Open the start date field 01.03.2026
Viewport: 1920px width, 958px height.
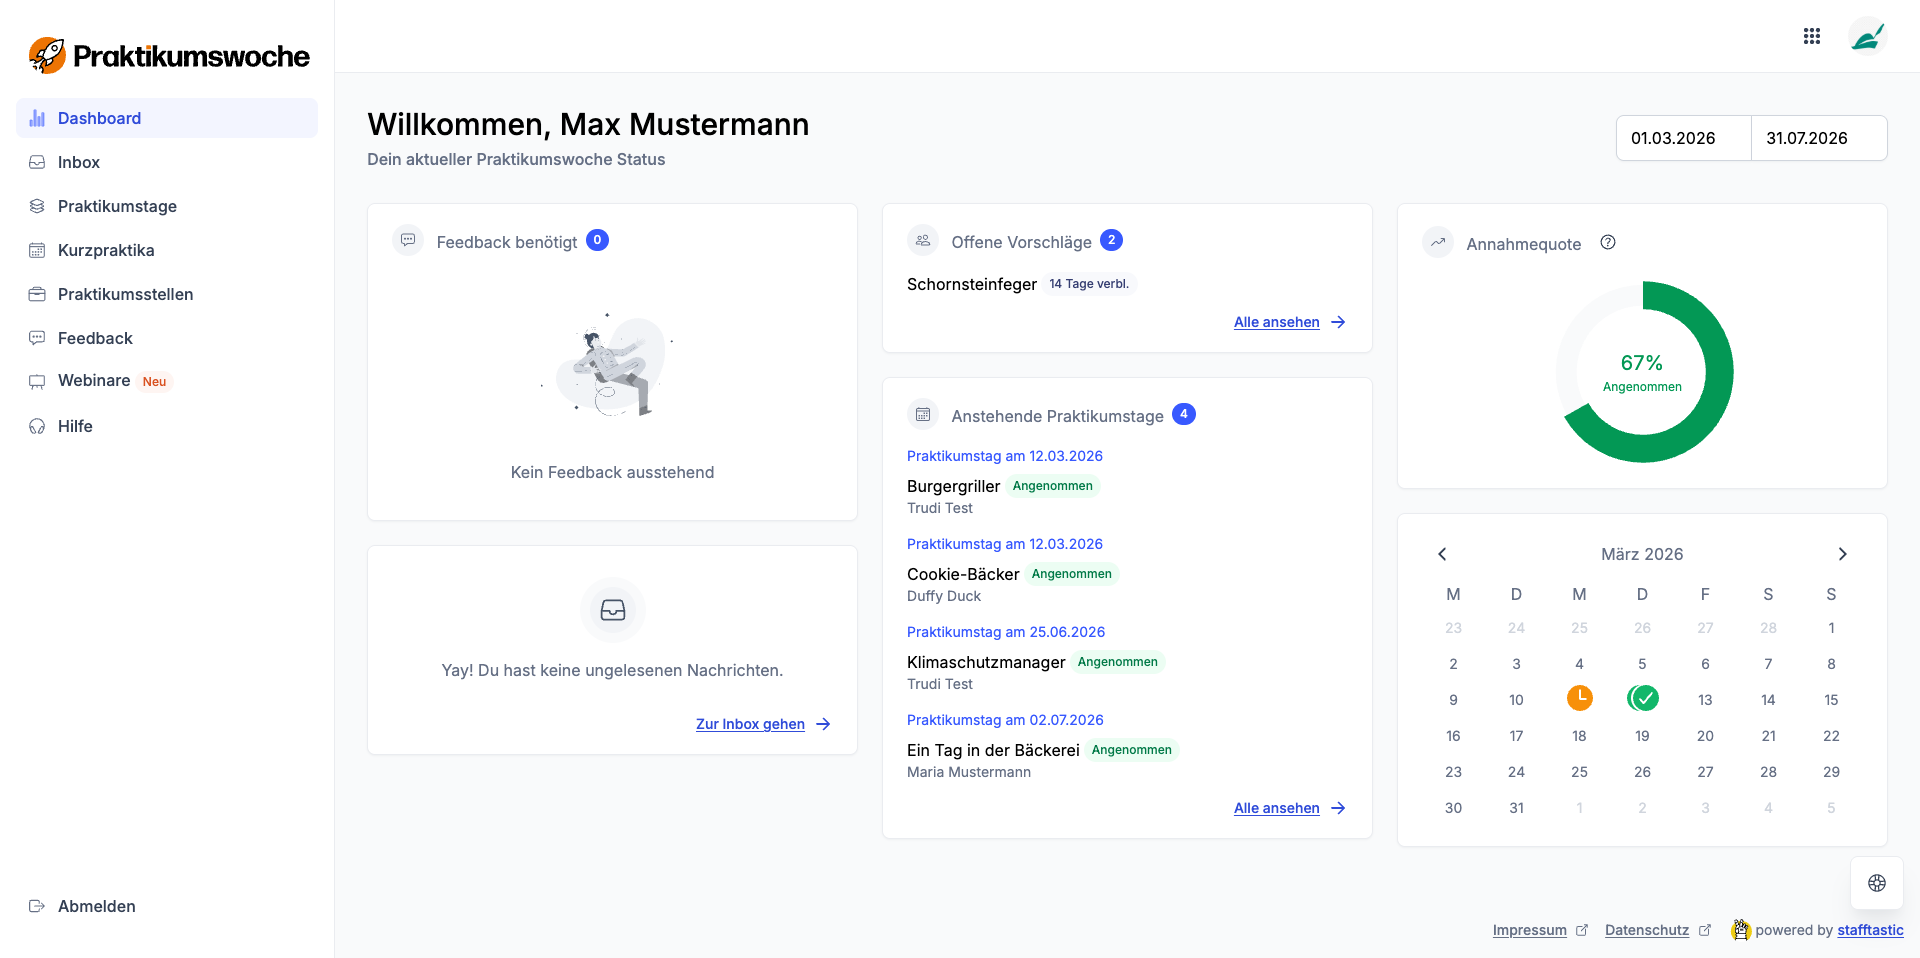point(1683,138)
